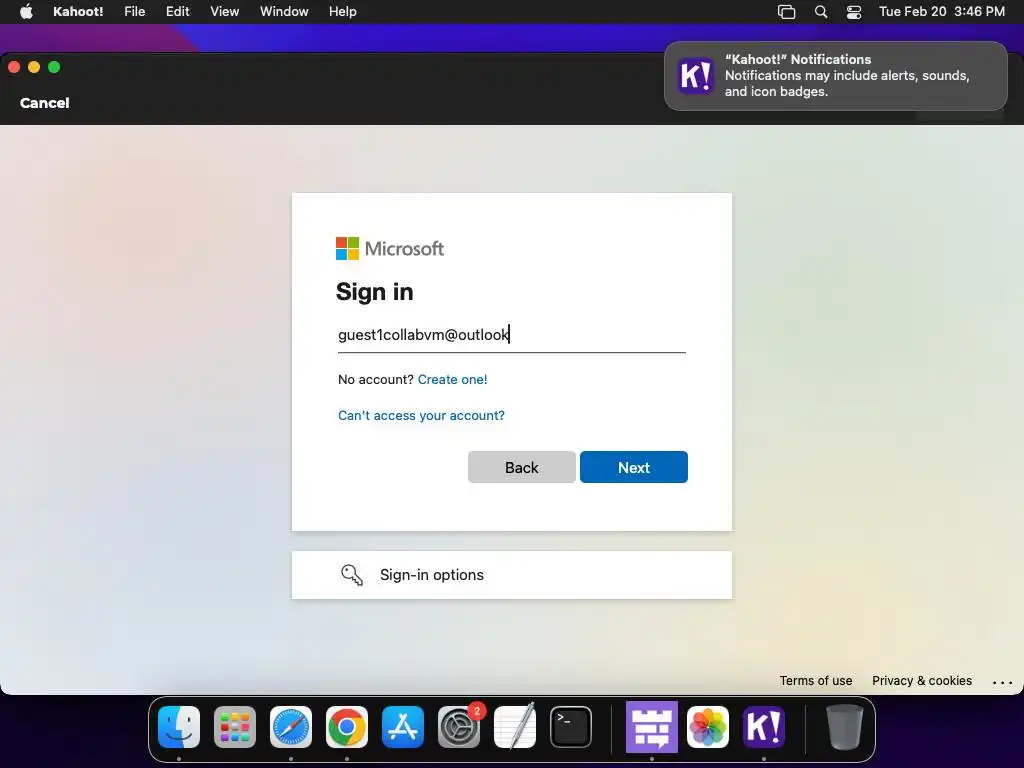Minimize window with the yellow button
This screenshot has height=768, width=1024.
pos(34,67)
